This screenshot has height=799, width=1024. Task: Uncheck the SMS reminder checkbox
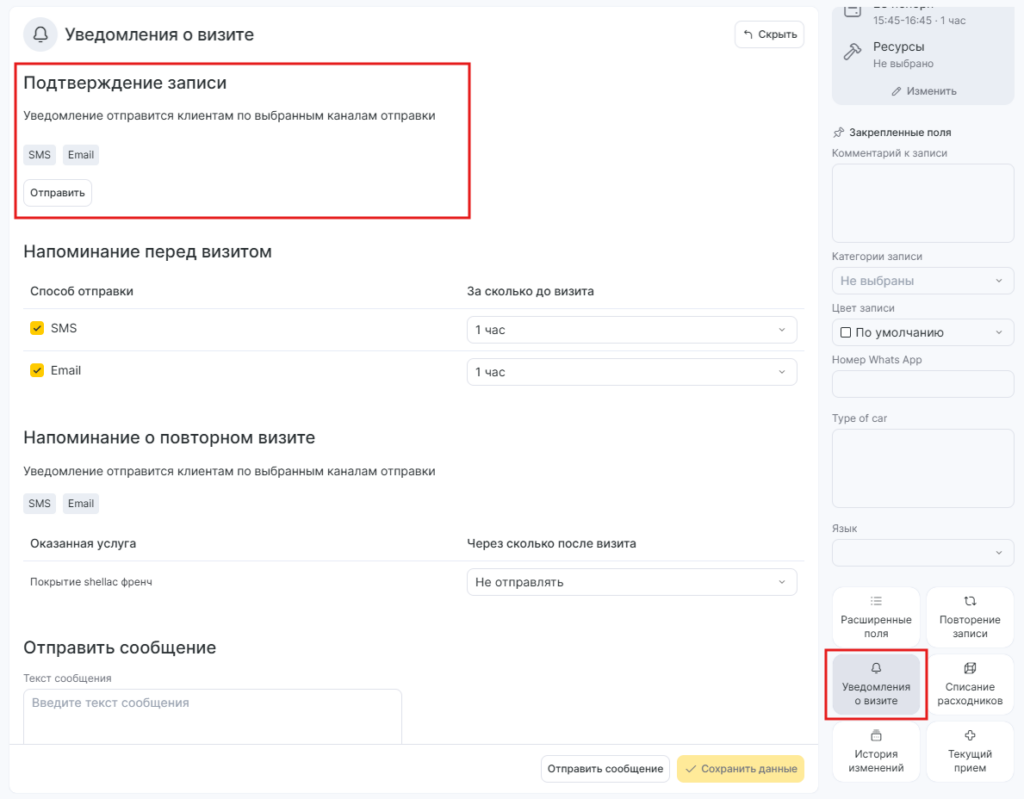[37, 328]
